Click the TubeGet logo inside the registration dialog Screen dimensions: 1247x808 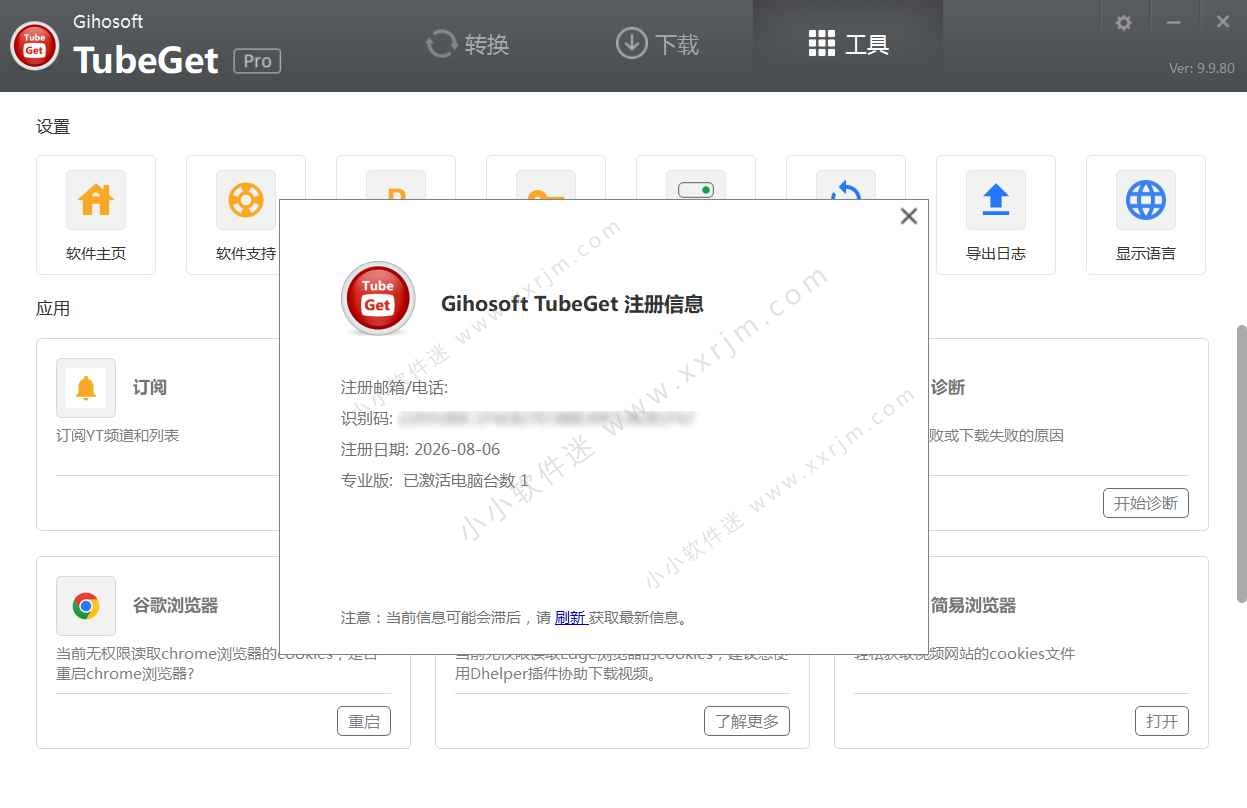pos(378,298)
